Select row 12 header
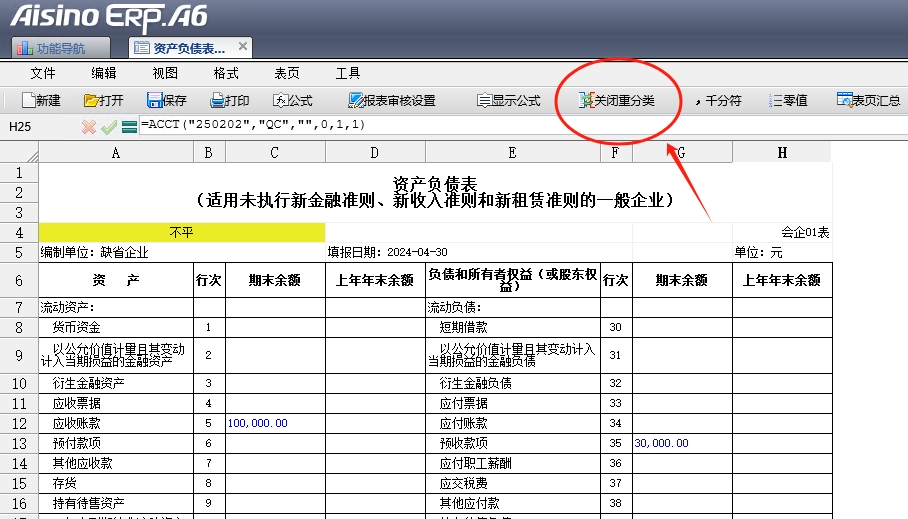Image resolution: width=908 pixels, height=519 pixels. [x=19, y=423]
